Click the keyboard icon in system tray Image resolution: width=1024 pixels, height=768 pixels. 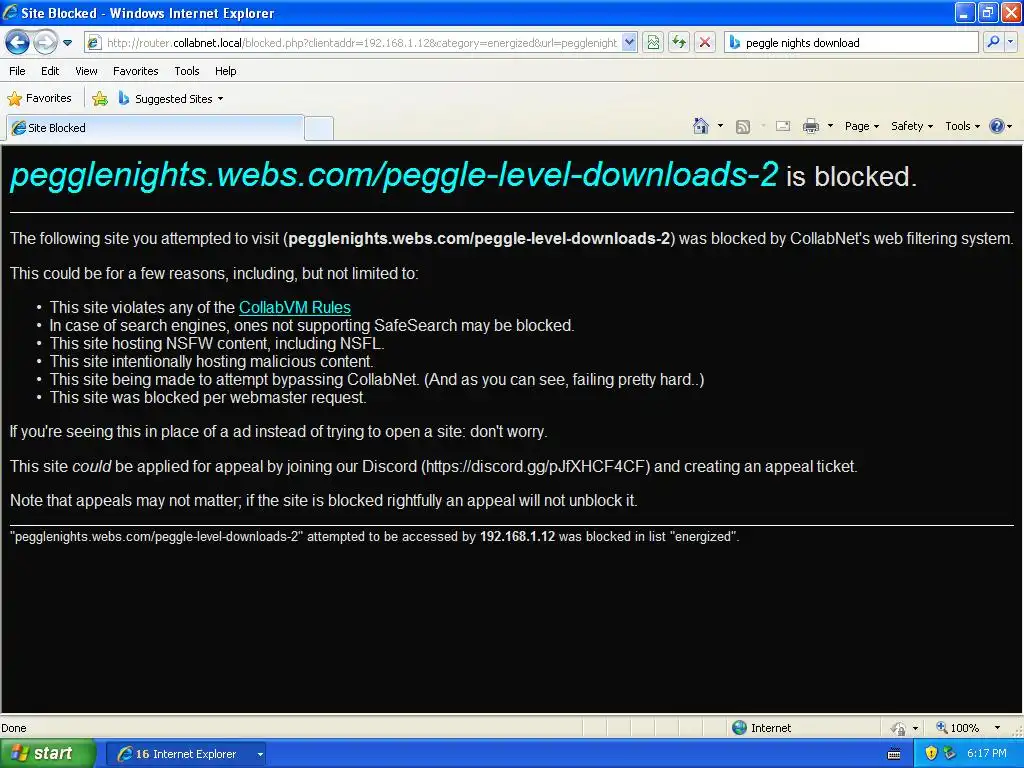point(894,754)
